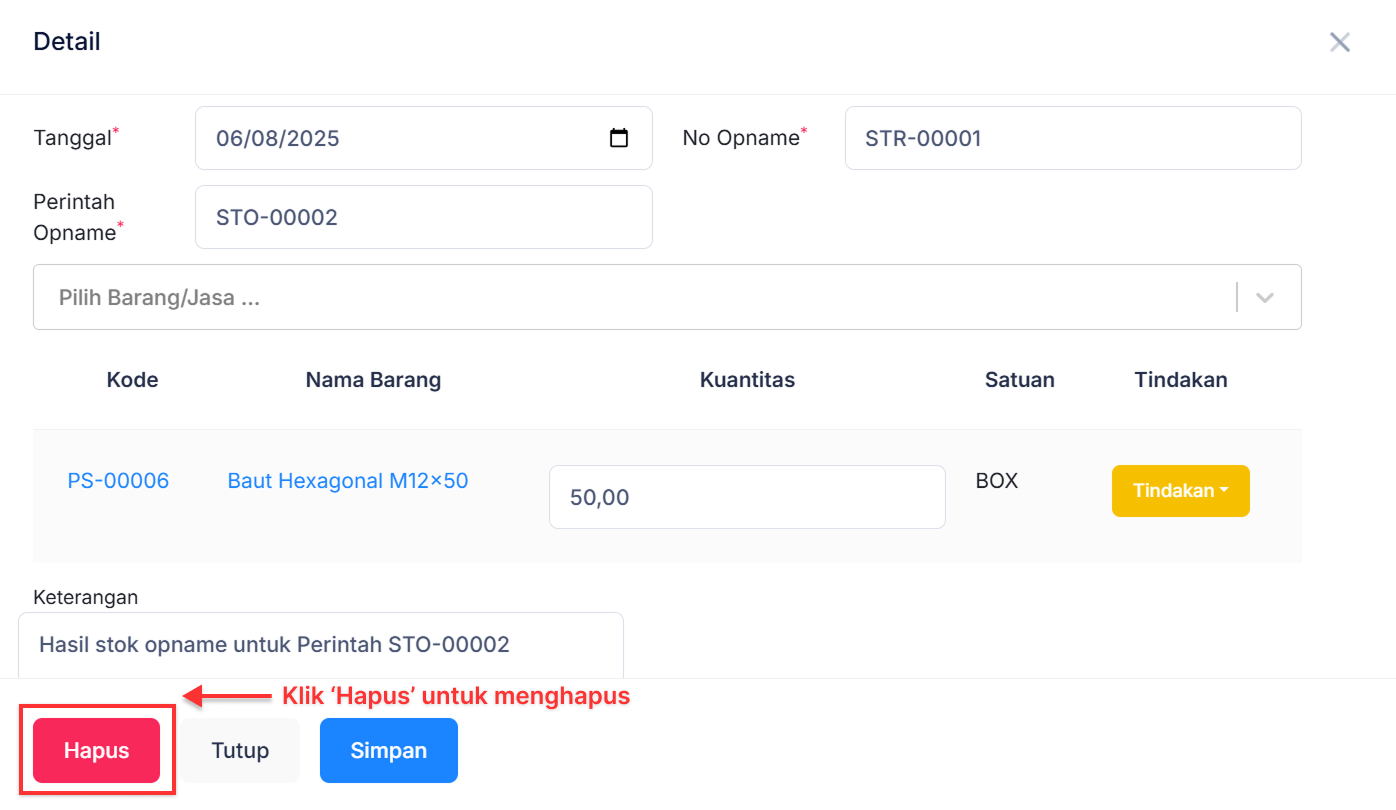Select Tutup to dismiss the dialog

239,750
